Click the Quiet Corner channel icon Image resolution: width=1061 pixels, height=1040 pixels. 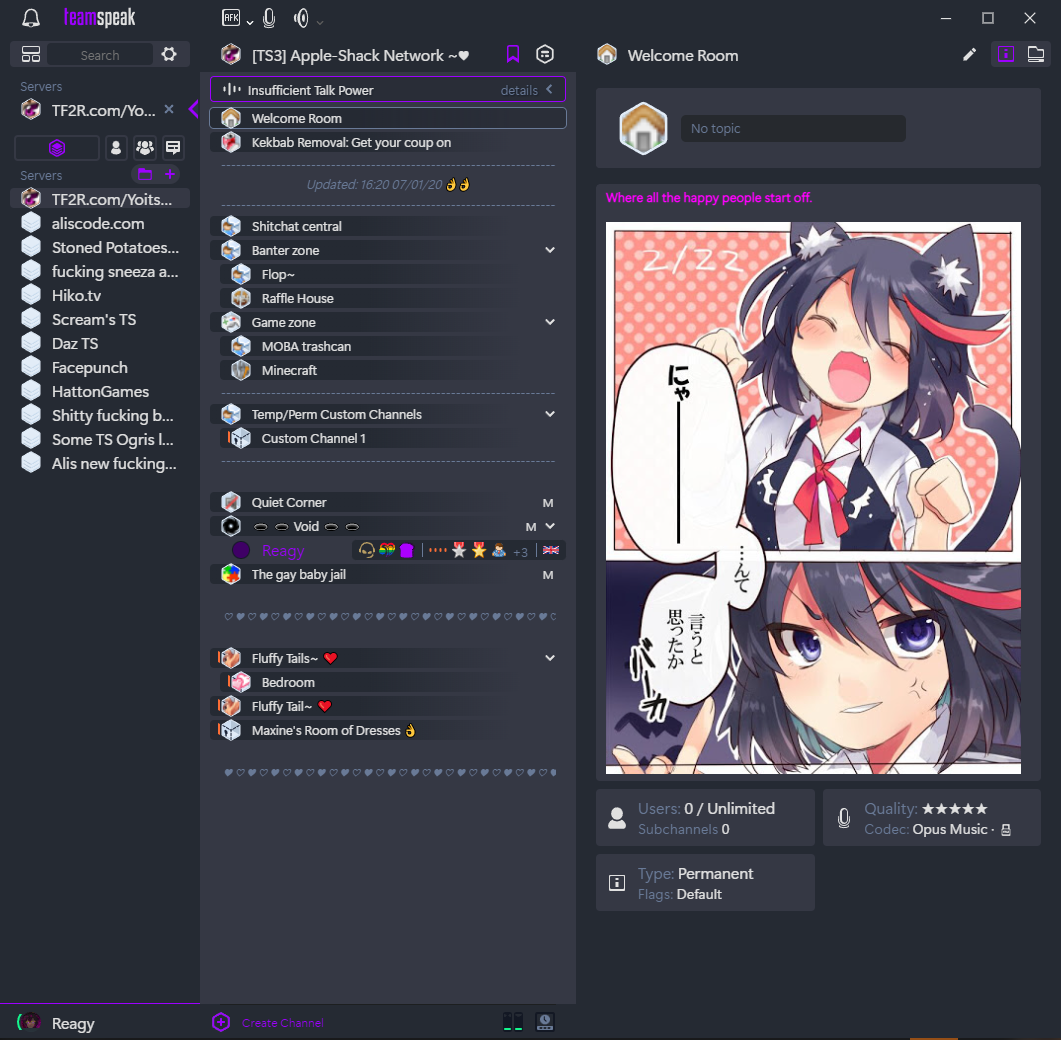(231, 502)
